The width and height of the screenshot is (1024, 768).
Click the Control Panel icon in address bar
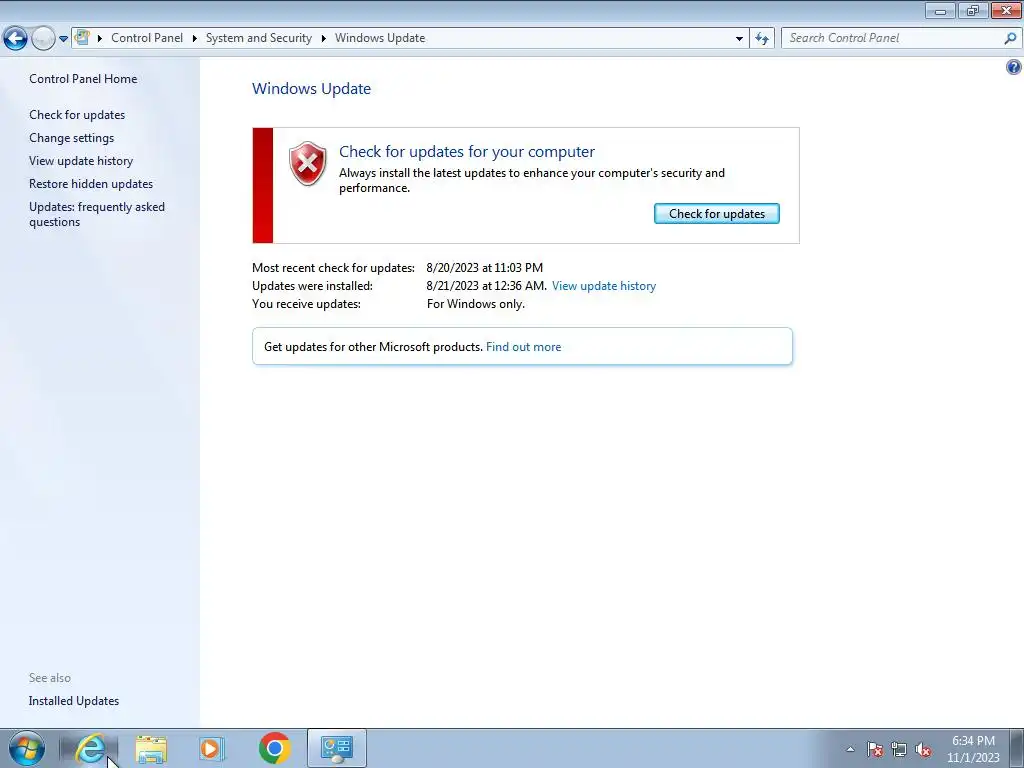pos(82,37)
